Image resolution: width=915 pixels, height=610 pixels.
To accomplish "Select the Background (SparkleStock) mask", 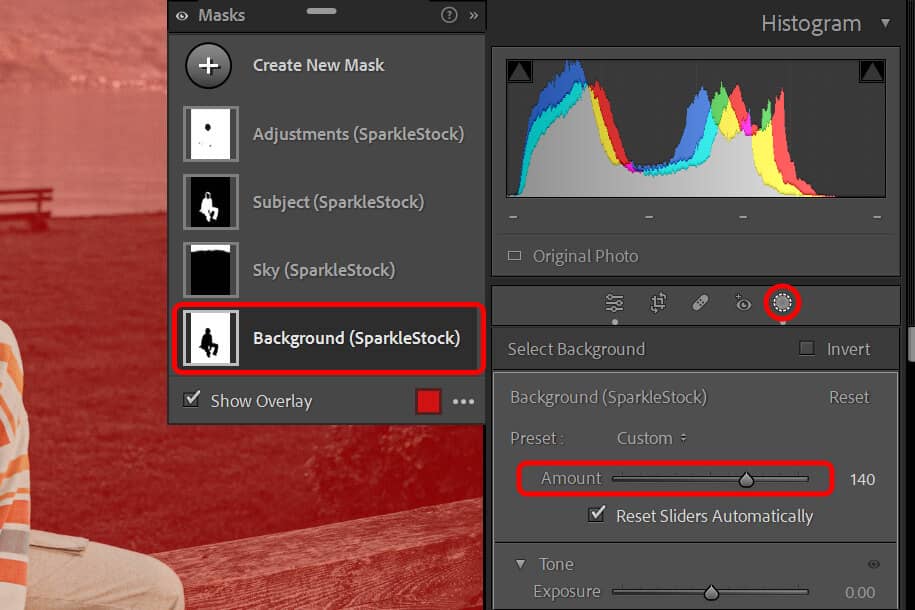I will pos(327,338).
